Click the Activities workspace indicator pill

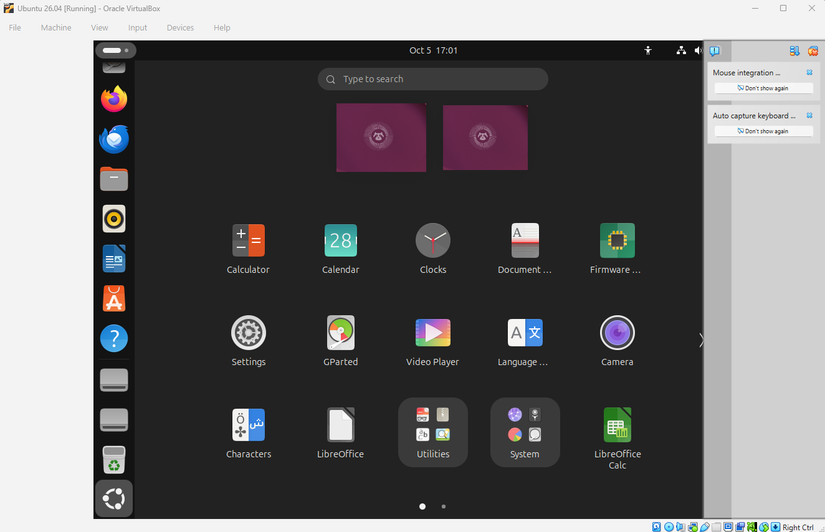[x=116, y=51]
